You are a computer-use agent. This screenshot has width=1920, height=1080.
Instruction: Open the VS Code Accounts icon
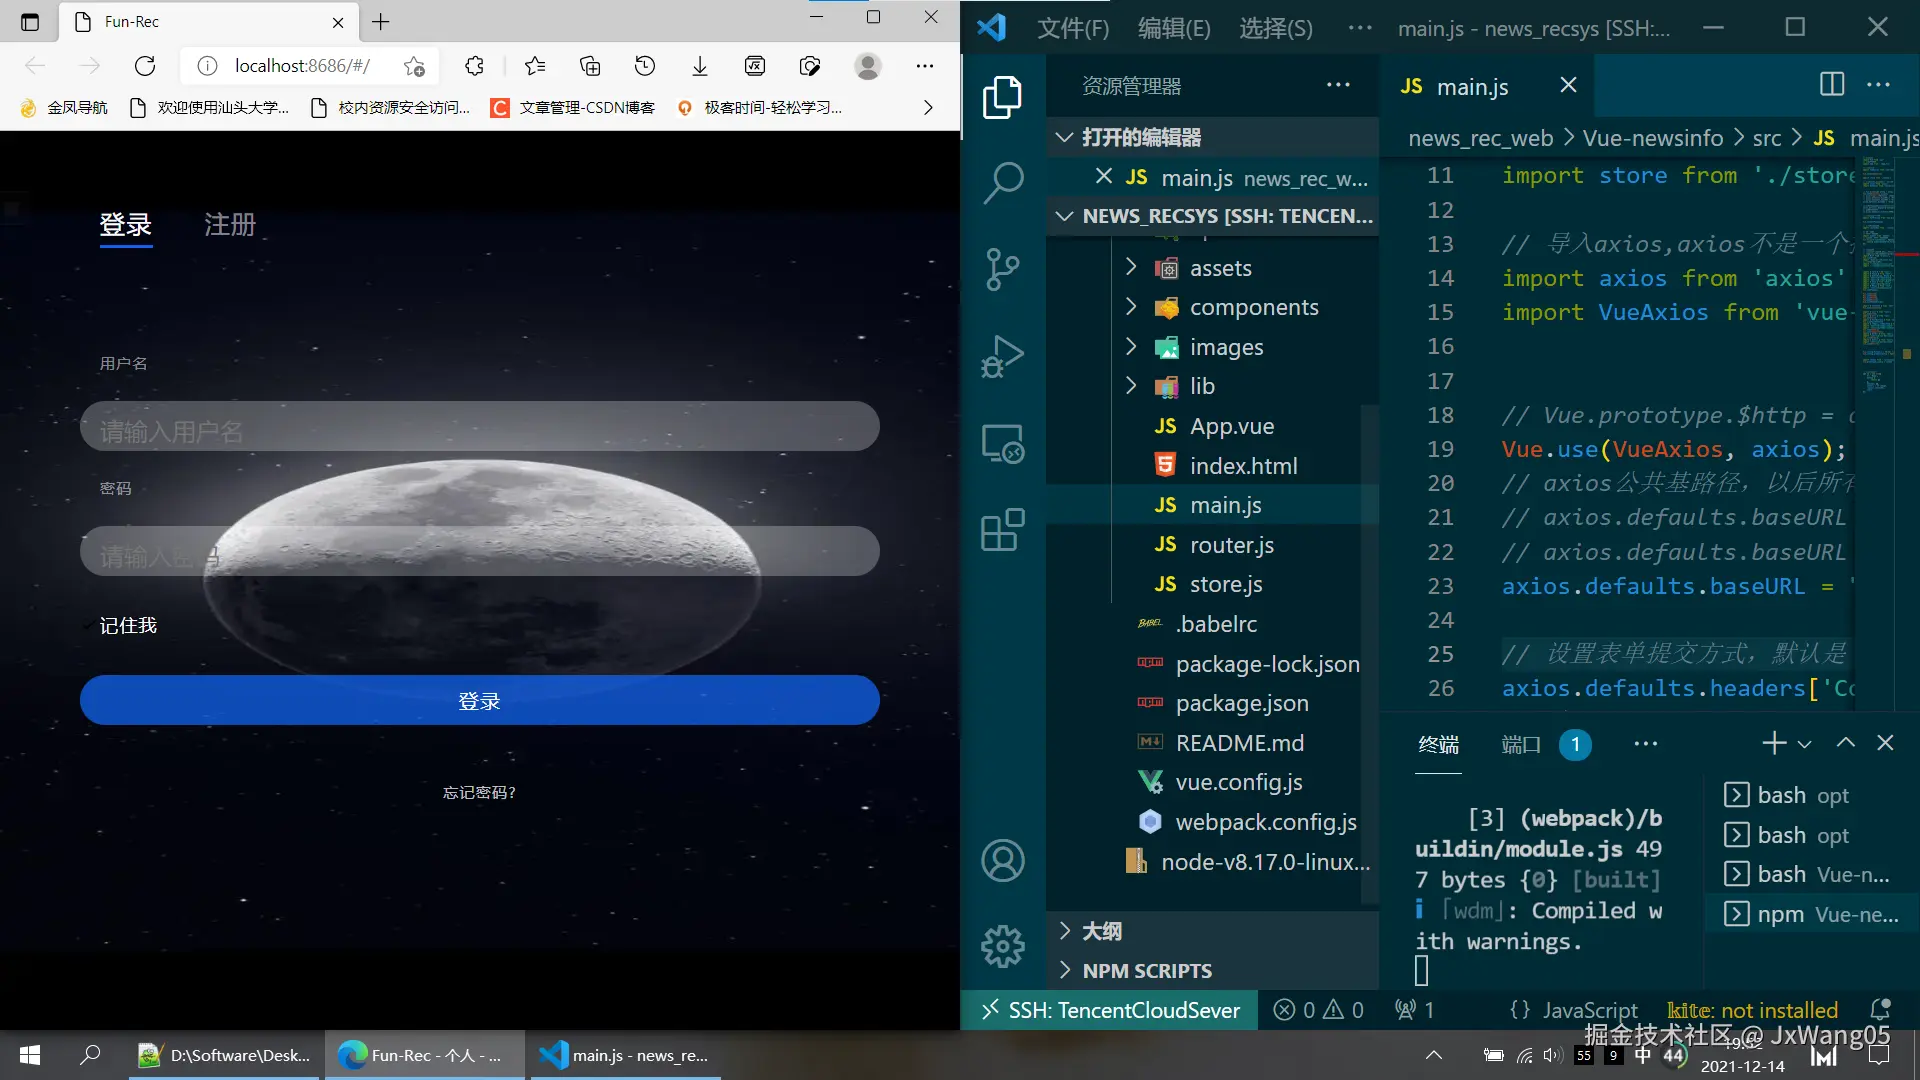tap(1003, 860)
